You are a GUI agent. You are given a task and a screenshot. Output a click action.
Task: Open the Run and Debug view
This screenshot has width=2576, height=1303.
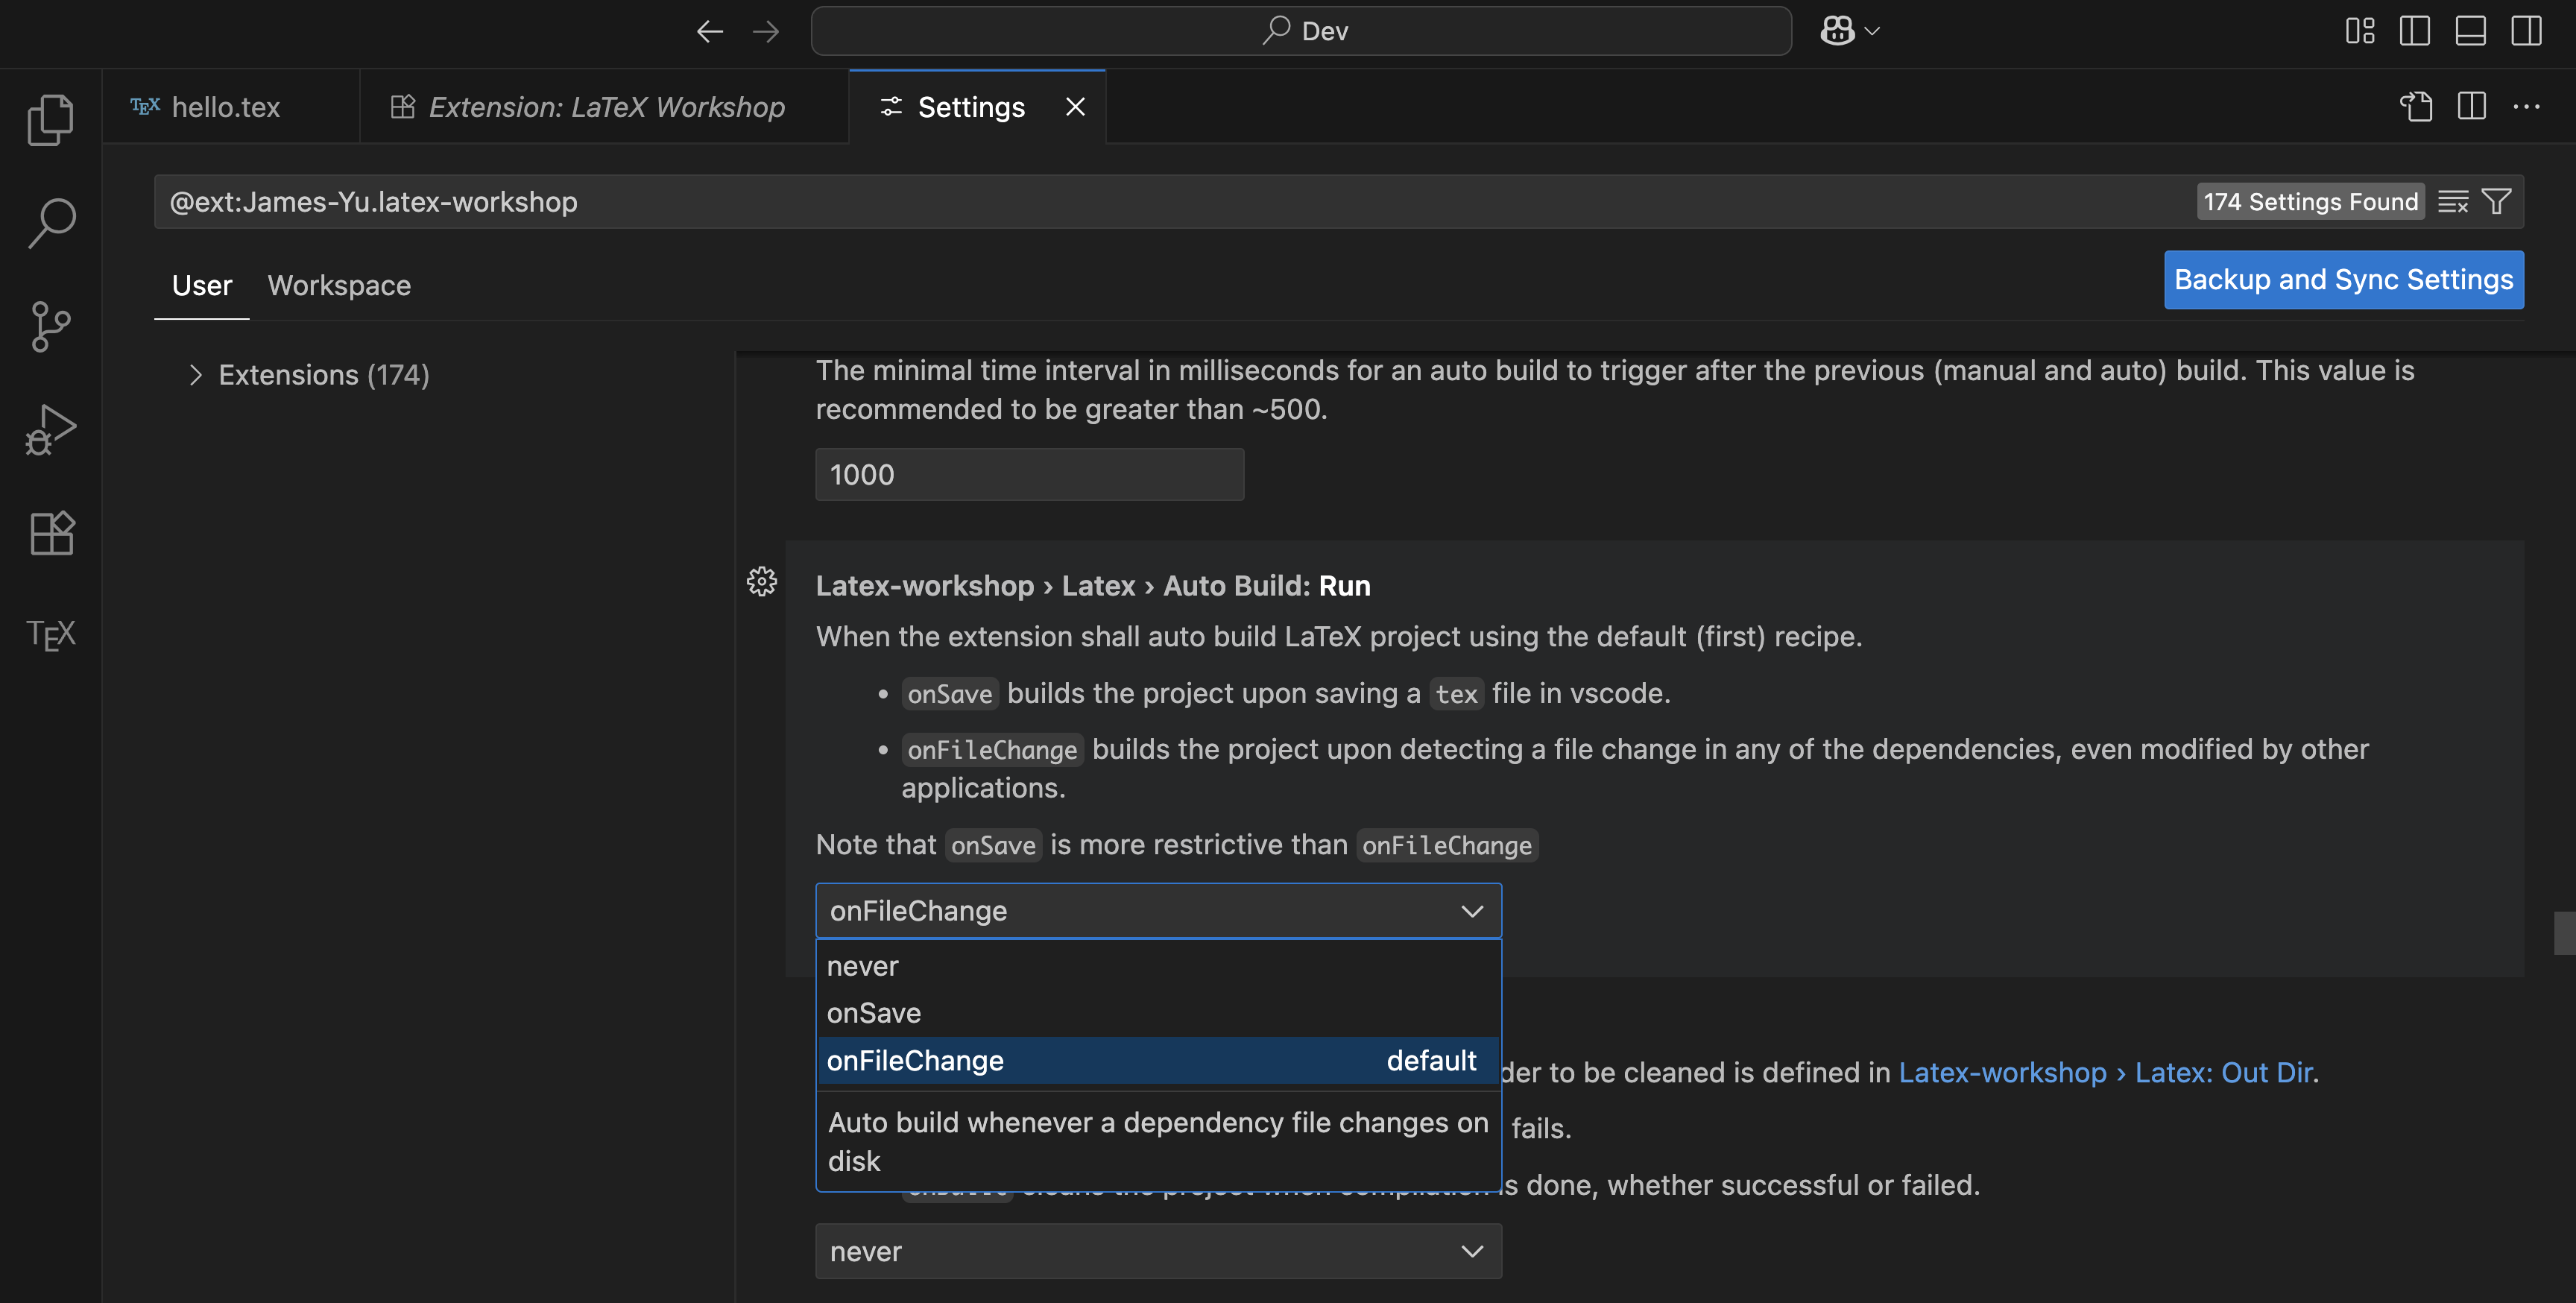click(50, 429)
